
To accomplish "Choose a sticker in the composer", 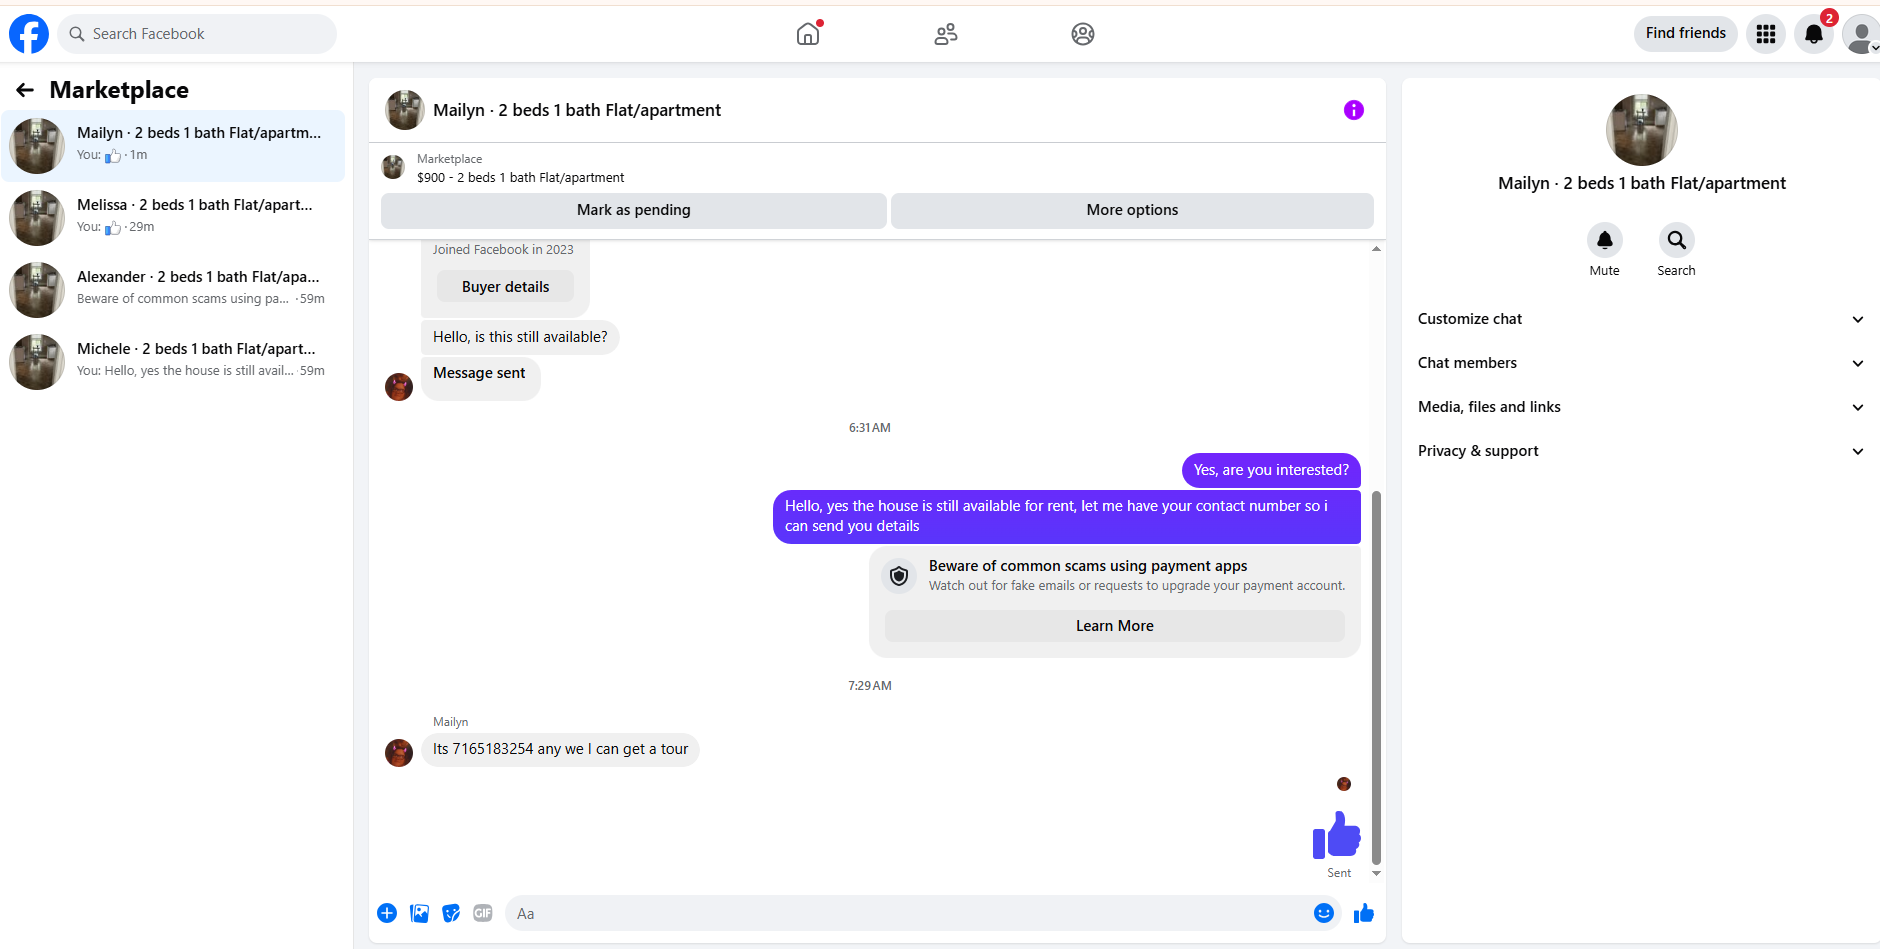I will (x=451, y=913).
